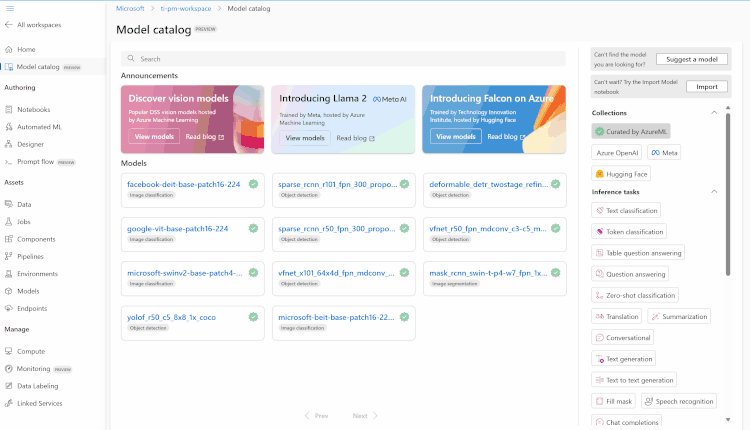Toggle the Curated by AzureML filter
750x430 pixels.
[630, 132]
